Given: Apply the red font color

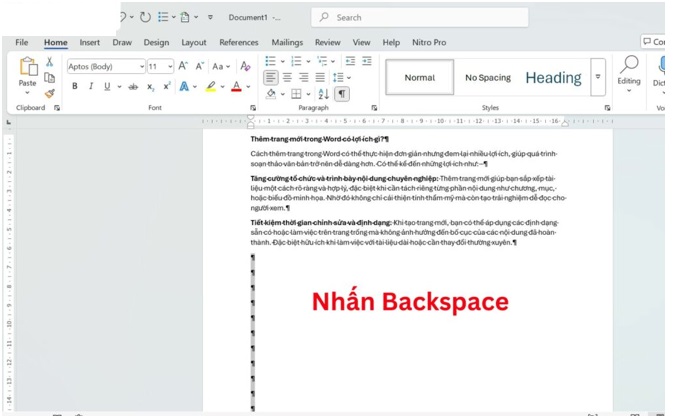Looking at the screenshot, I should coord(236,86).
